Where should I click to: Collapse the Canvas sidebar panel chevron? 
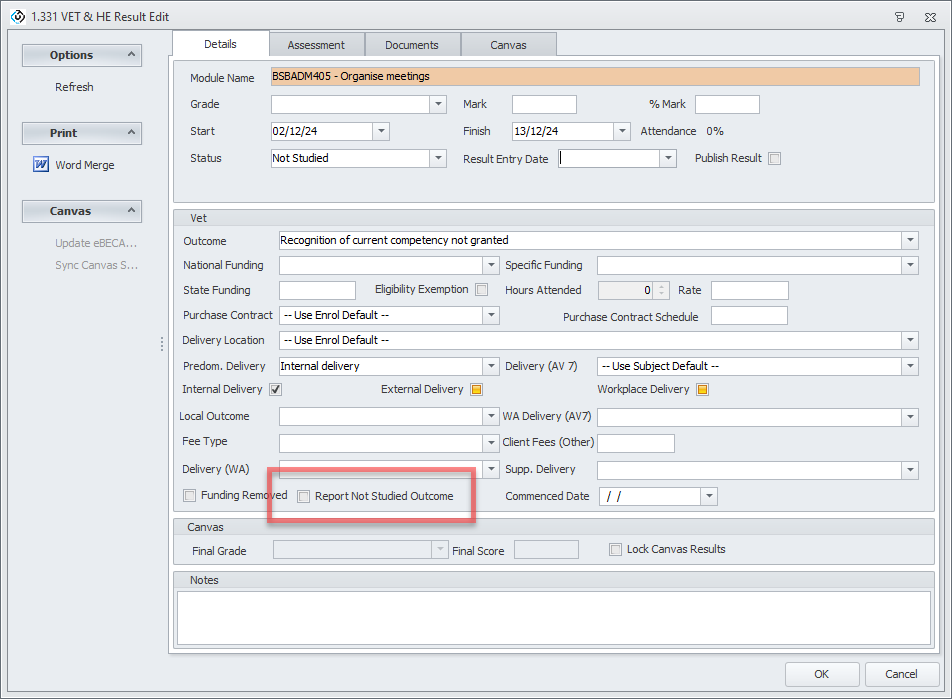[129, 211]
